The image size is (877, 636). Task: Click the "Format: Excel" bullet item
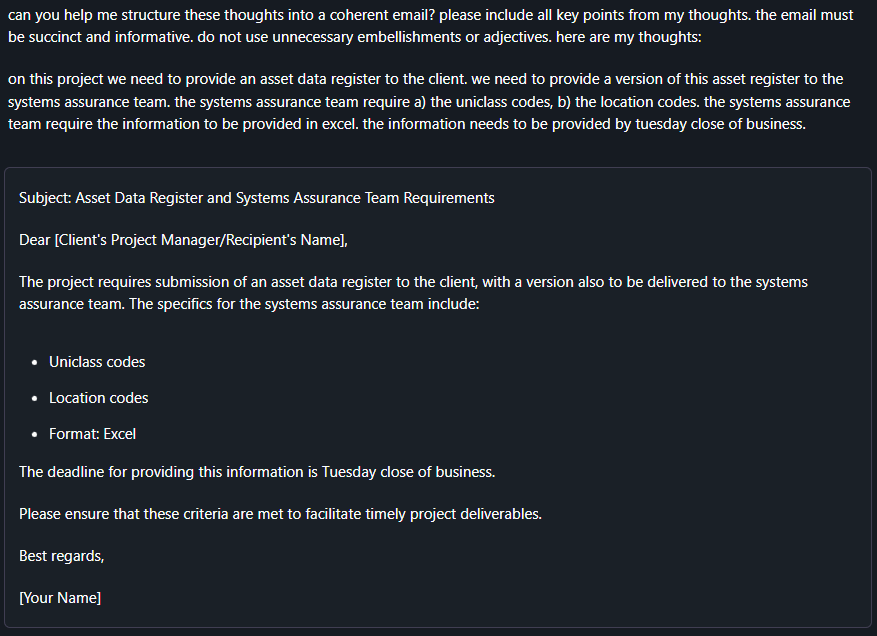tap(92, 434)
